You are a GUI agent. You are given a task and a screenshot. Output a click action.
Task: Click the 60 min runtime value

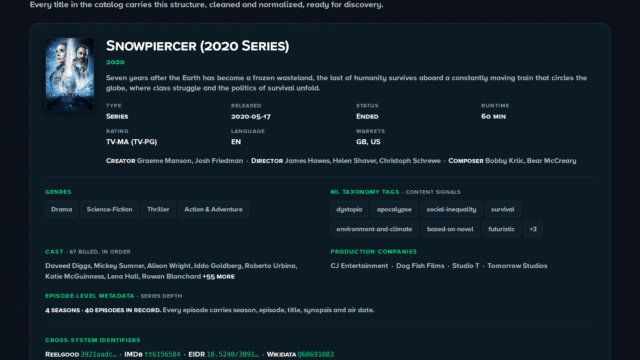pyautogui.click(x=493, y=116)
